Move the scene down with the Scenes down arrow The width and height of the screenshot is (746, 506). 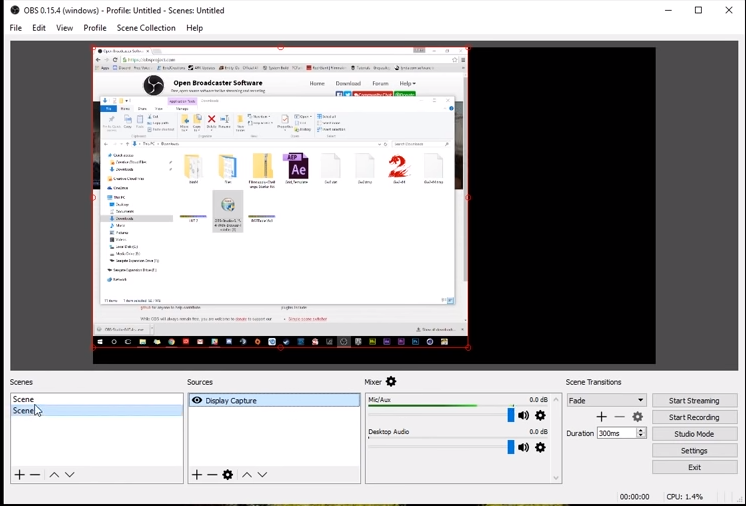point(69,475)
